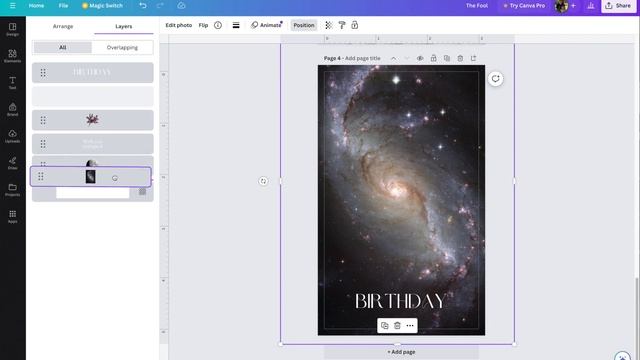Open the Elements sidebar panel
Viewport: 640px width, 360px height.
tap(13, 56)
